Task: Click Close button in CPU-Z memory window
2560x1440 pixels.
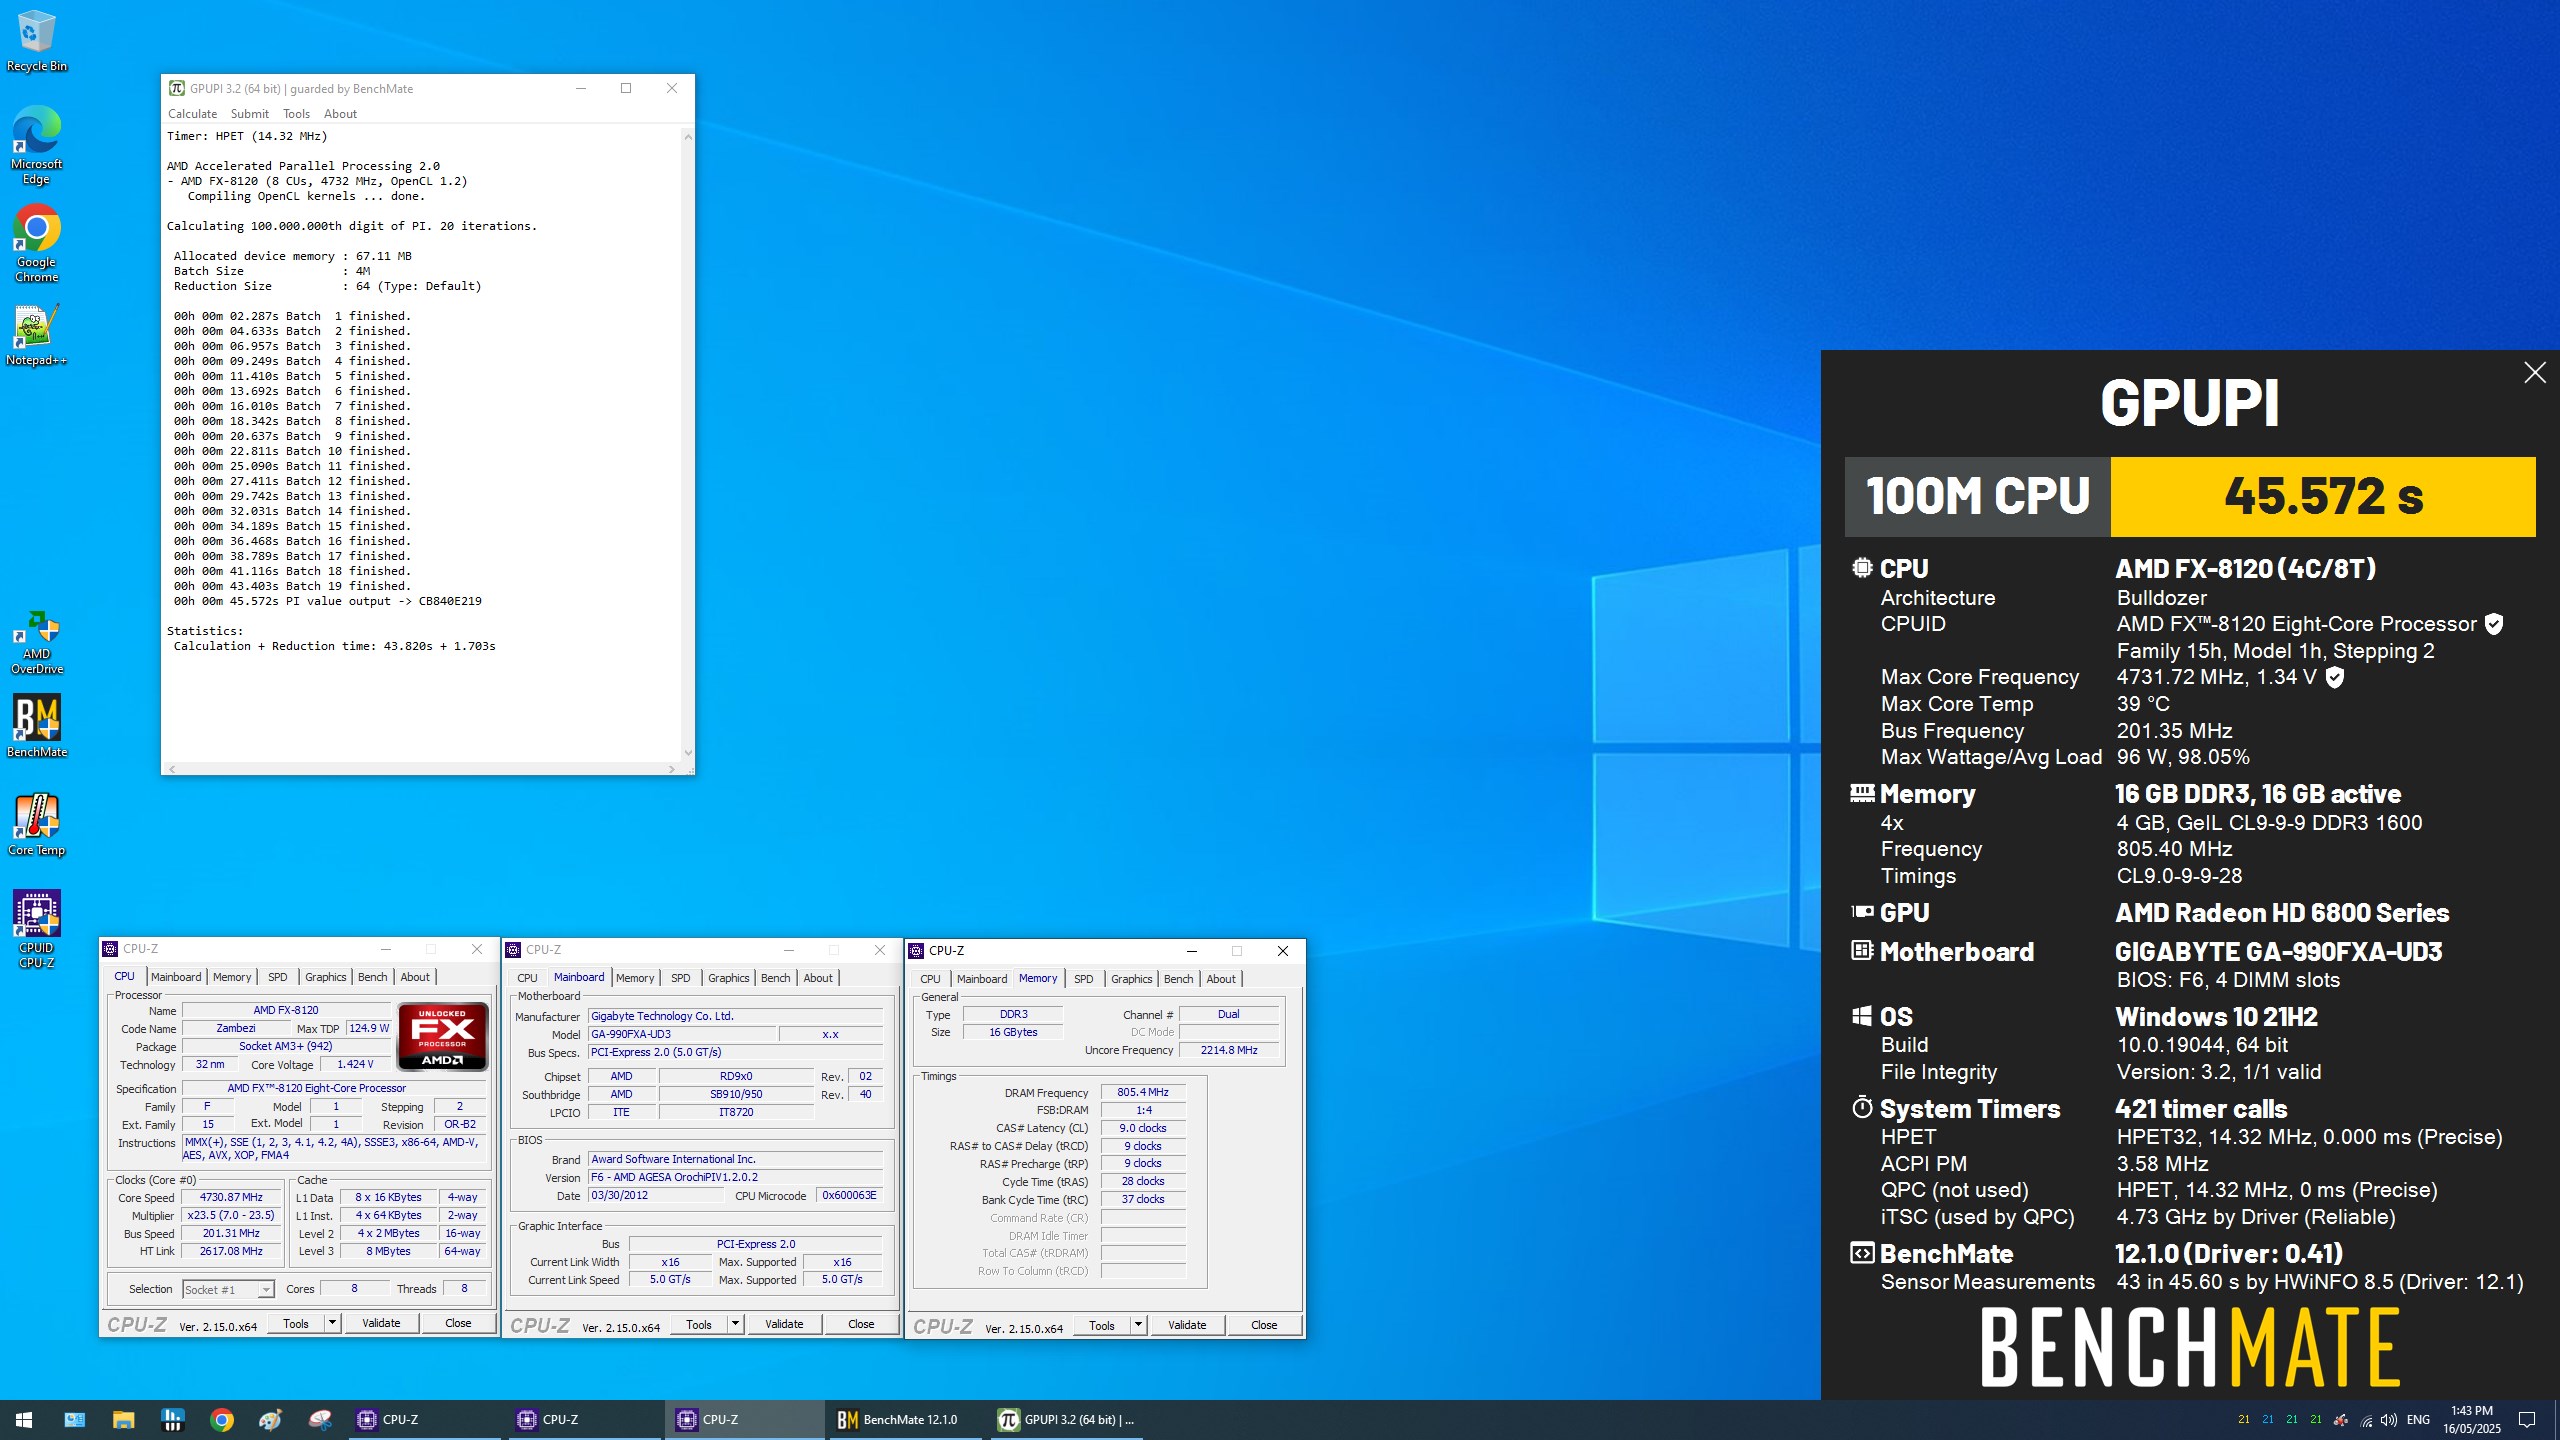Action: pos(1264,1325)
